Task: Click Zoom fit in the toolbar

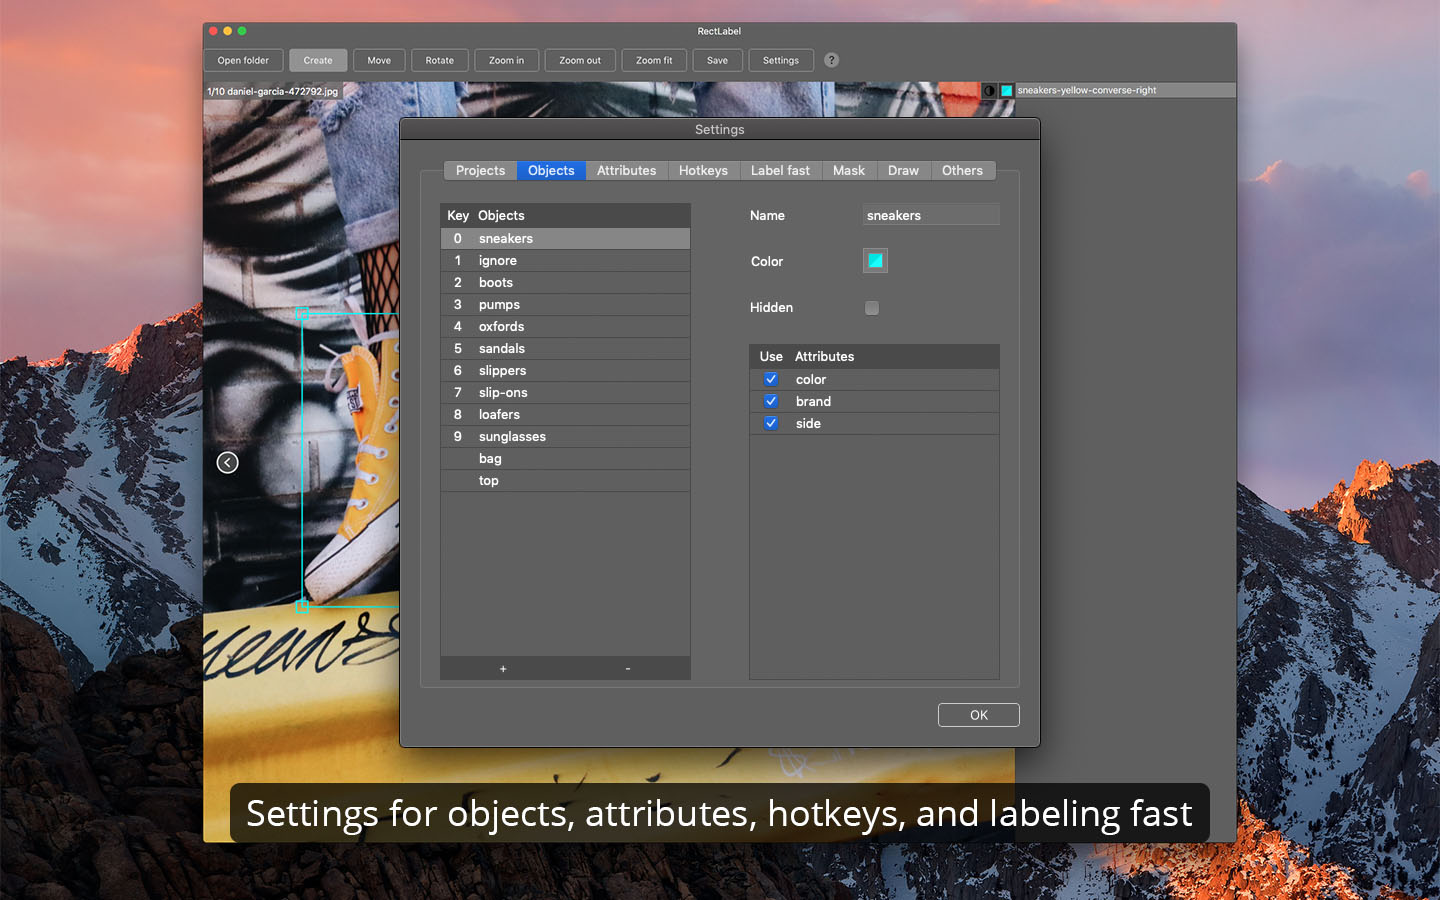Action: point(654,60)
